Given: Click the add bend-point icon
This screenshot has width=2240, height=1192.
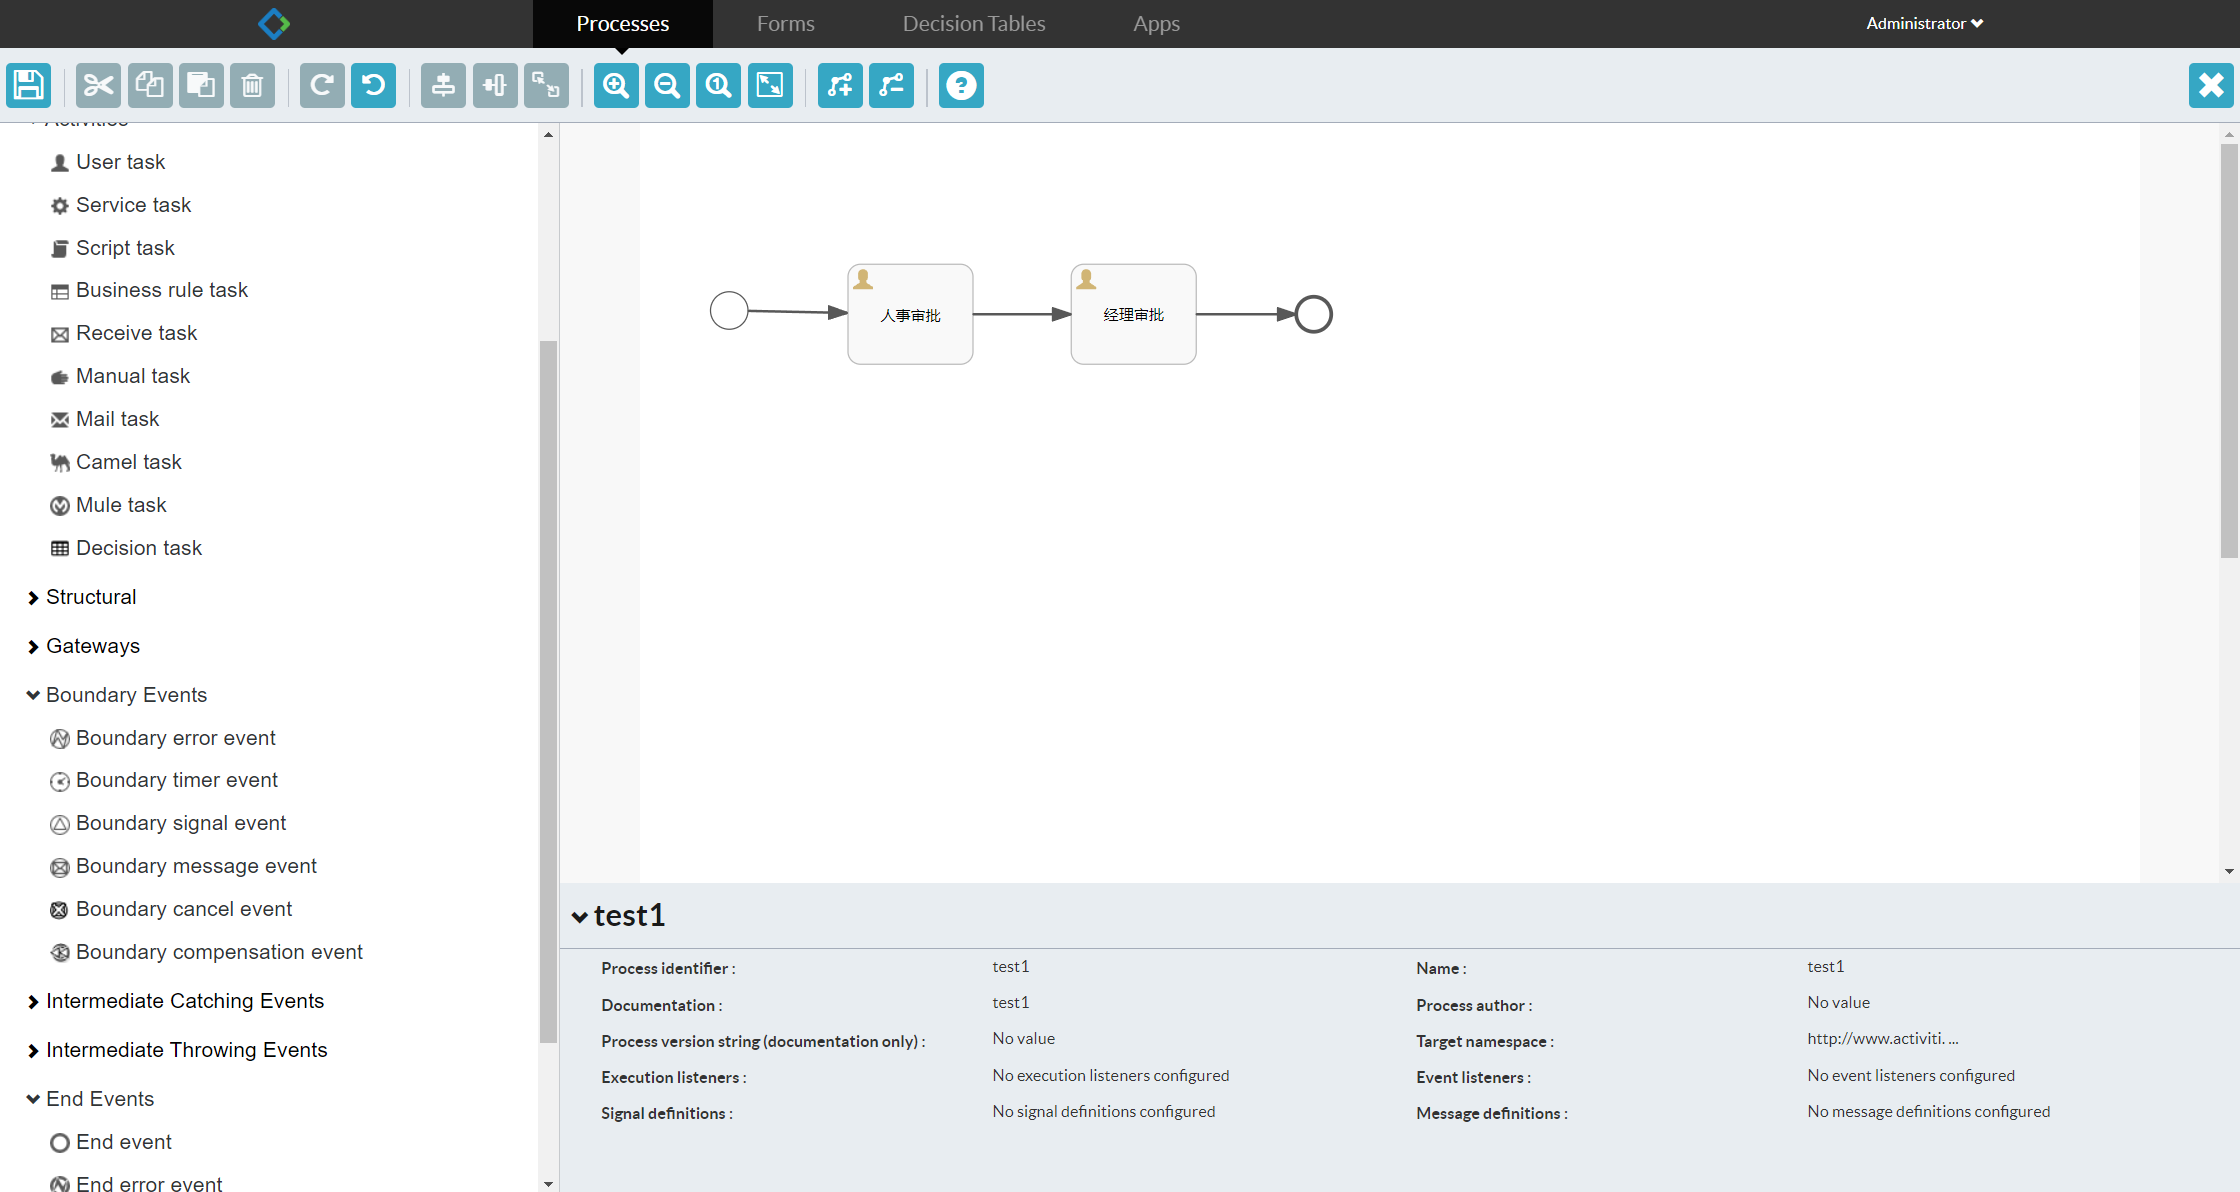Looking at the screenshot, I should click(840, 85).
